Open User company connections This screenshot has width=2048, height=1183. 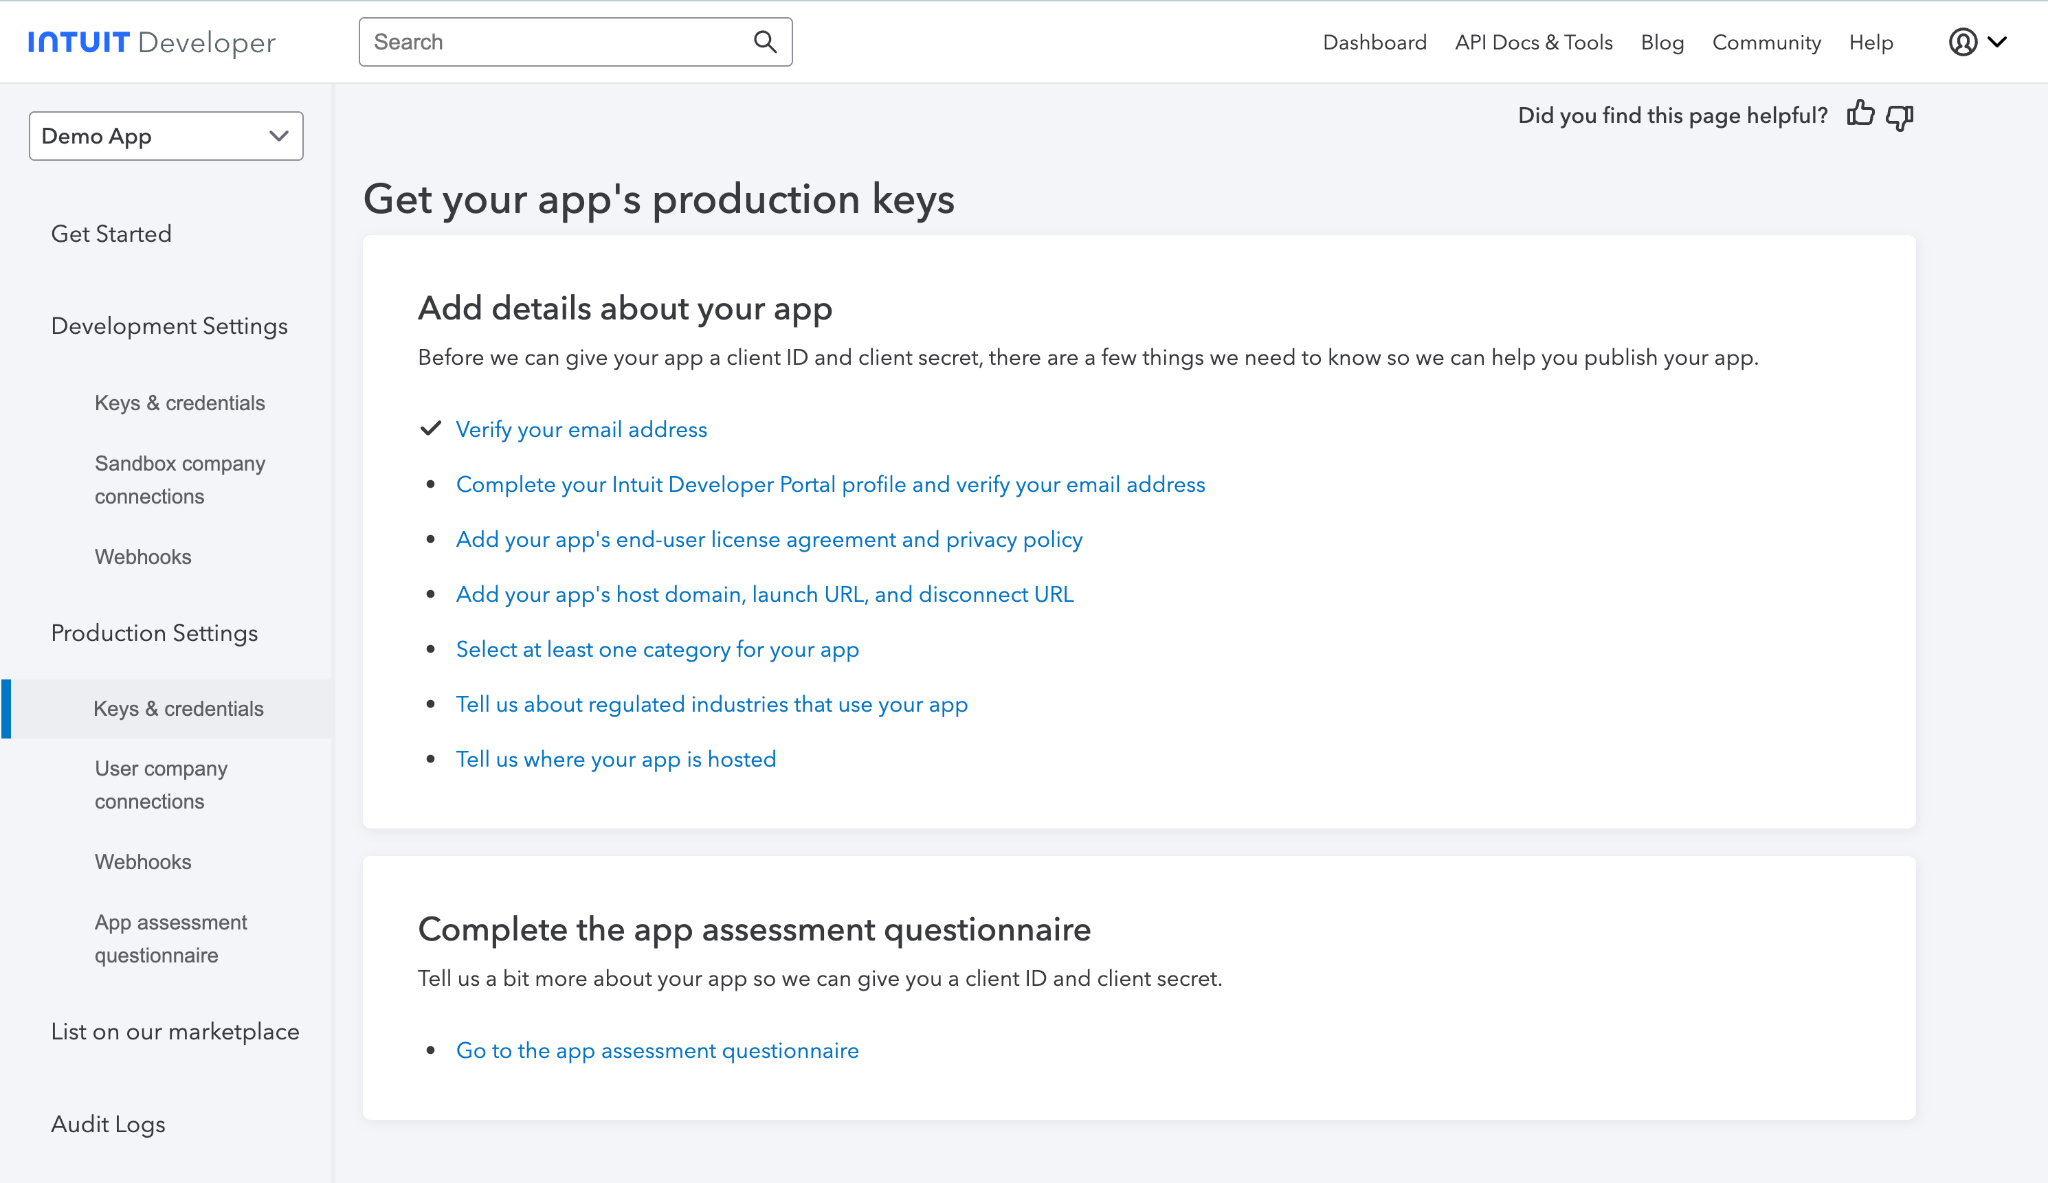pyautogui.click(x=161, y=785)
